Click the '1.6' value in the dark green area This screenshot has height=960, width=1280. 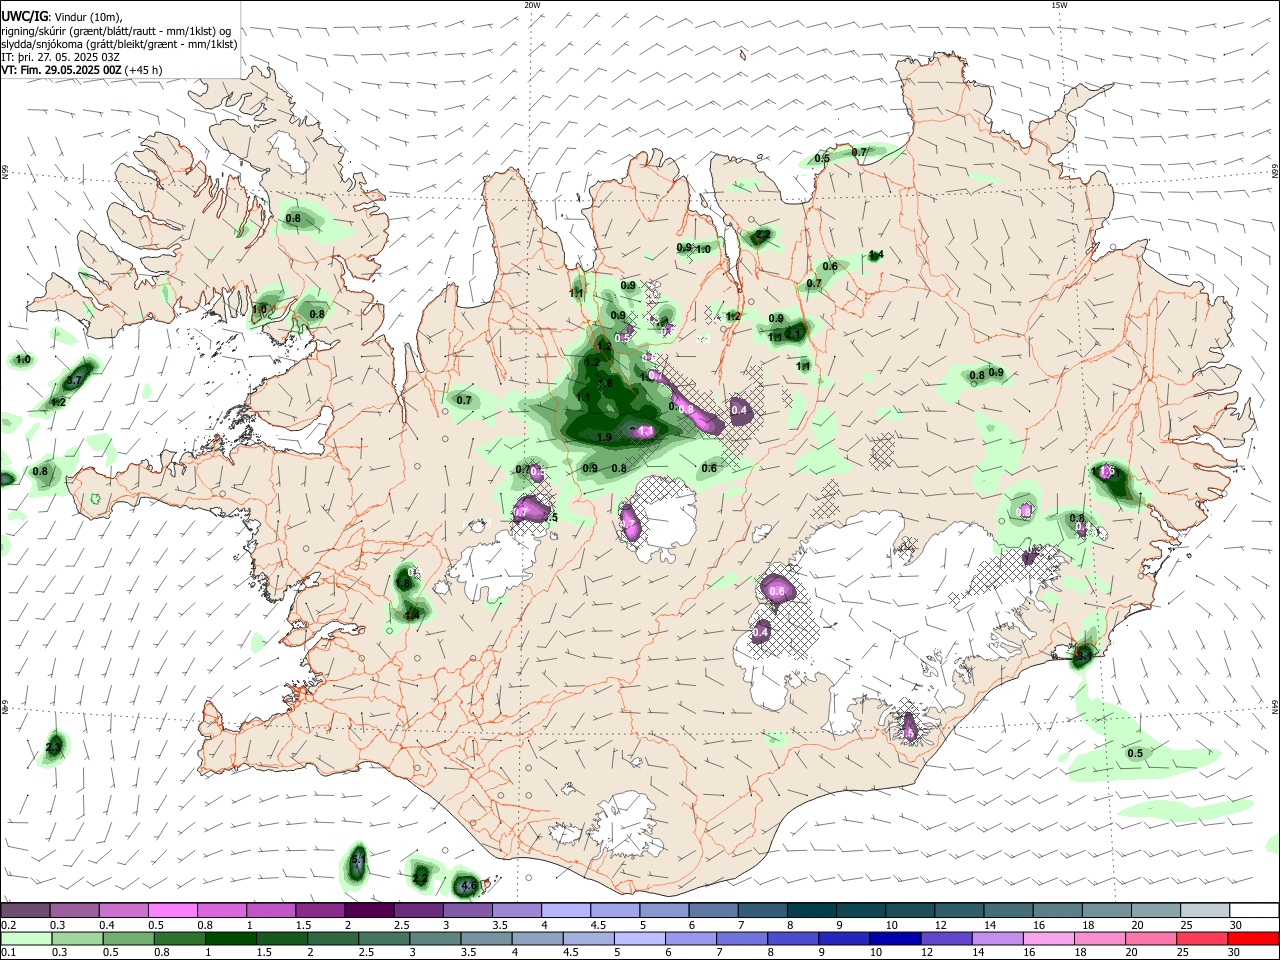click(605, 383)
